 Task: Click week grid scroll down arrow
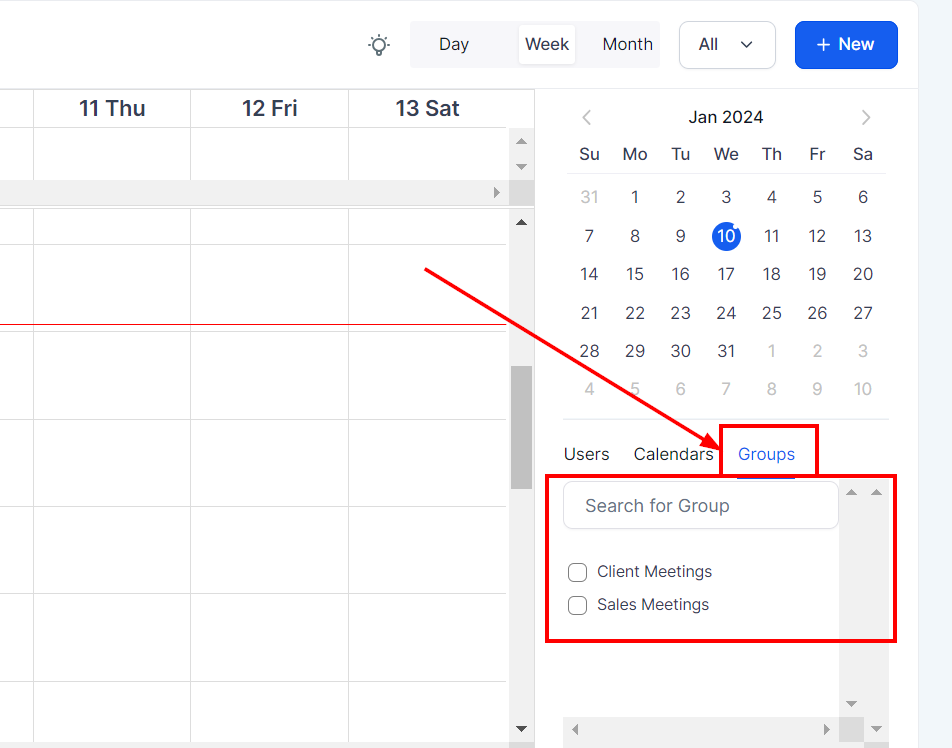pyautogui.click(x=521, y=729)
